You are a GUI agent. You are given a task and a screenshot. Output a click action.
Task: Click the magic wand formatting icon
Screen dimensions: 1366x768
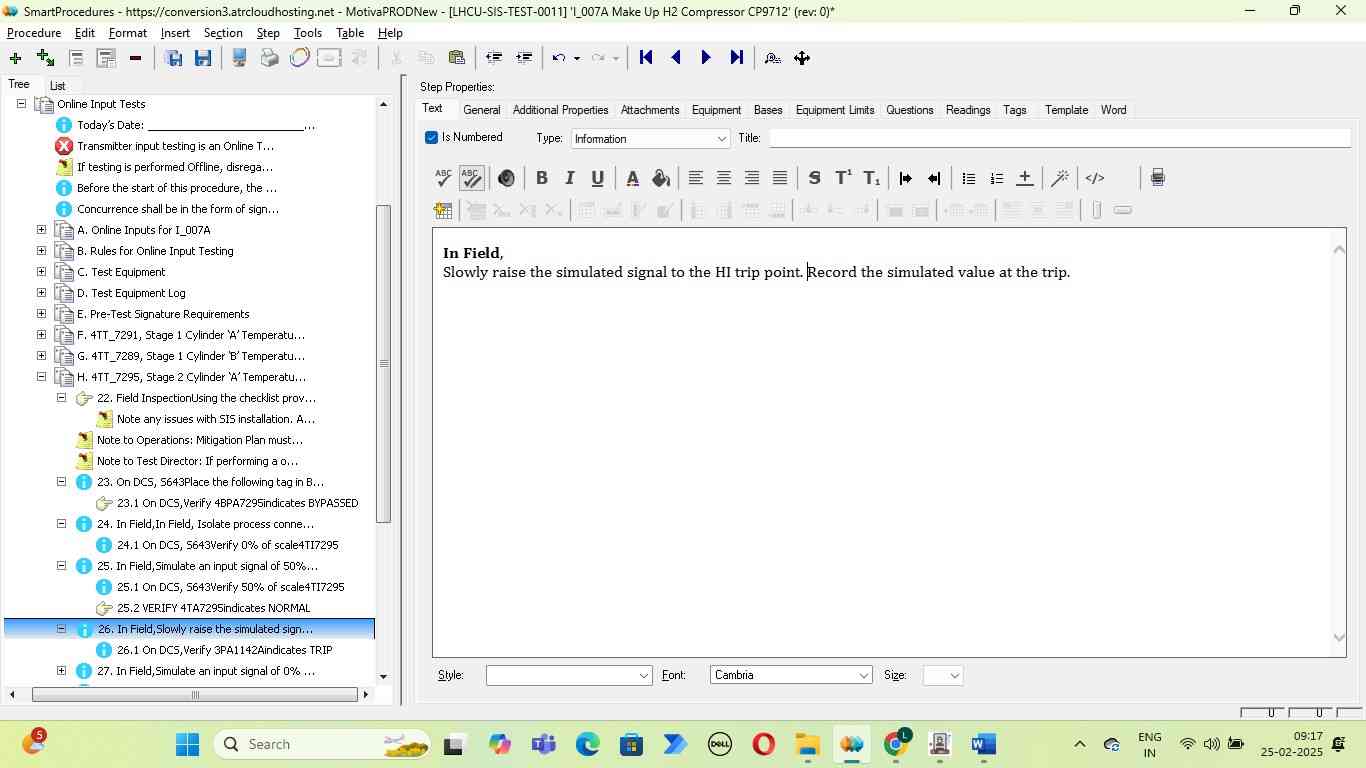(1060, 178)
